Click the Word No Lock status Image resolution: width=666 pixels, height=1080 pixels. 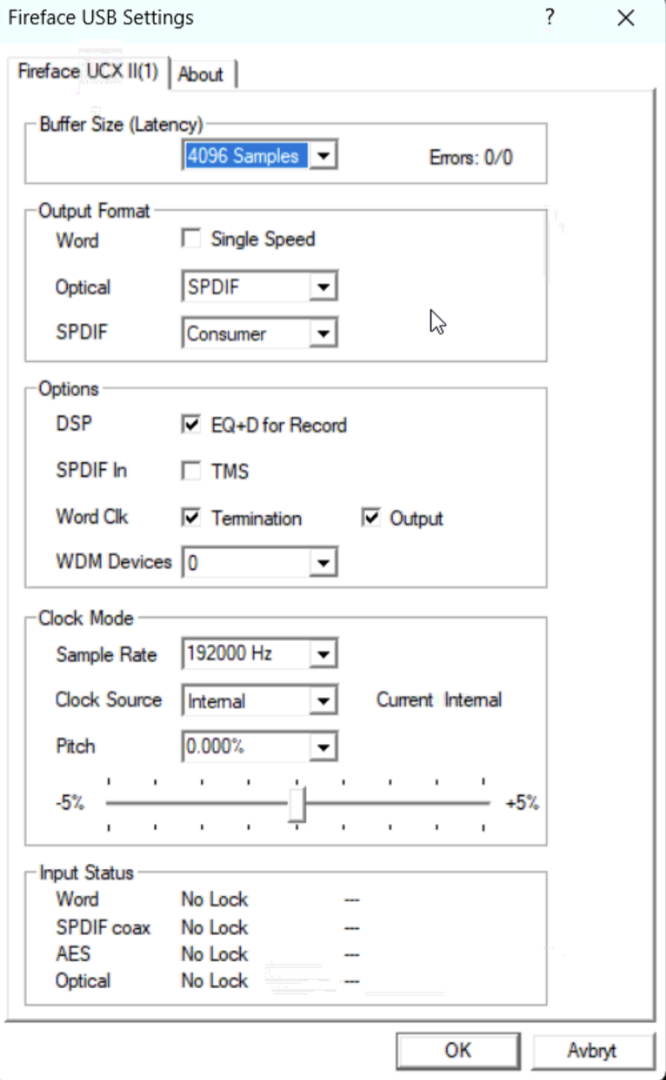[214, 900]
